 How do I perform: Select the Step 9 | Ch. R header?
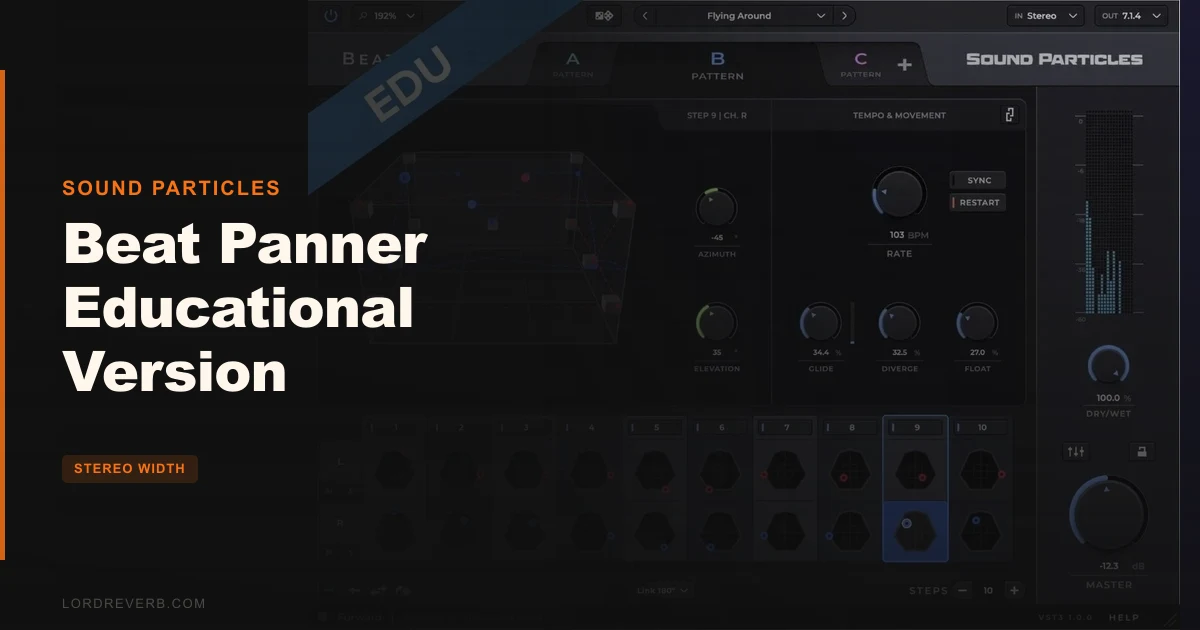[x=716, y=115]
